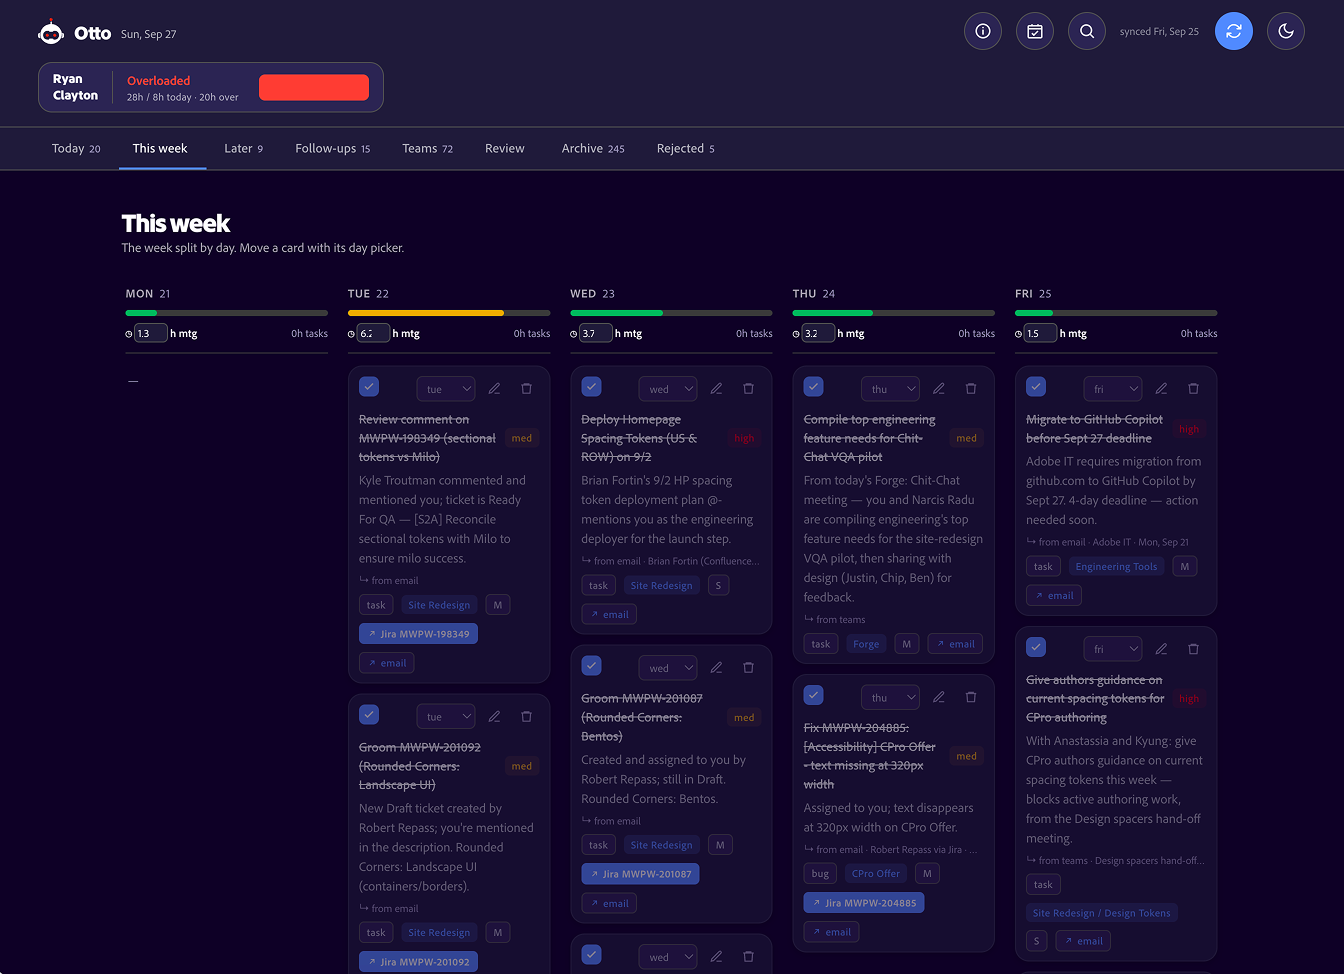This screenshot has width=1344, height=974.
Task: Edit Tuesday meeting hours field
Action: (373, 333)
